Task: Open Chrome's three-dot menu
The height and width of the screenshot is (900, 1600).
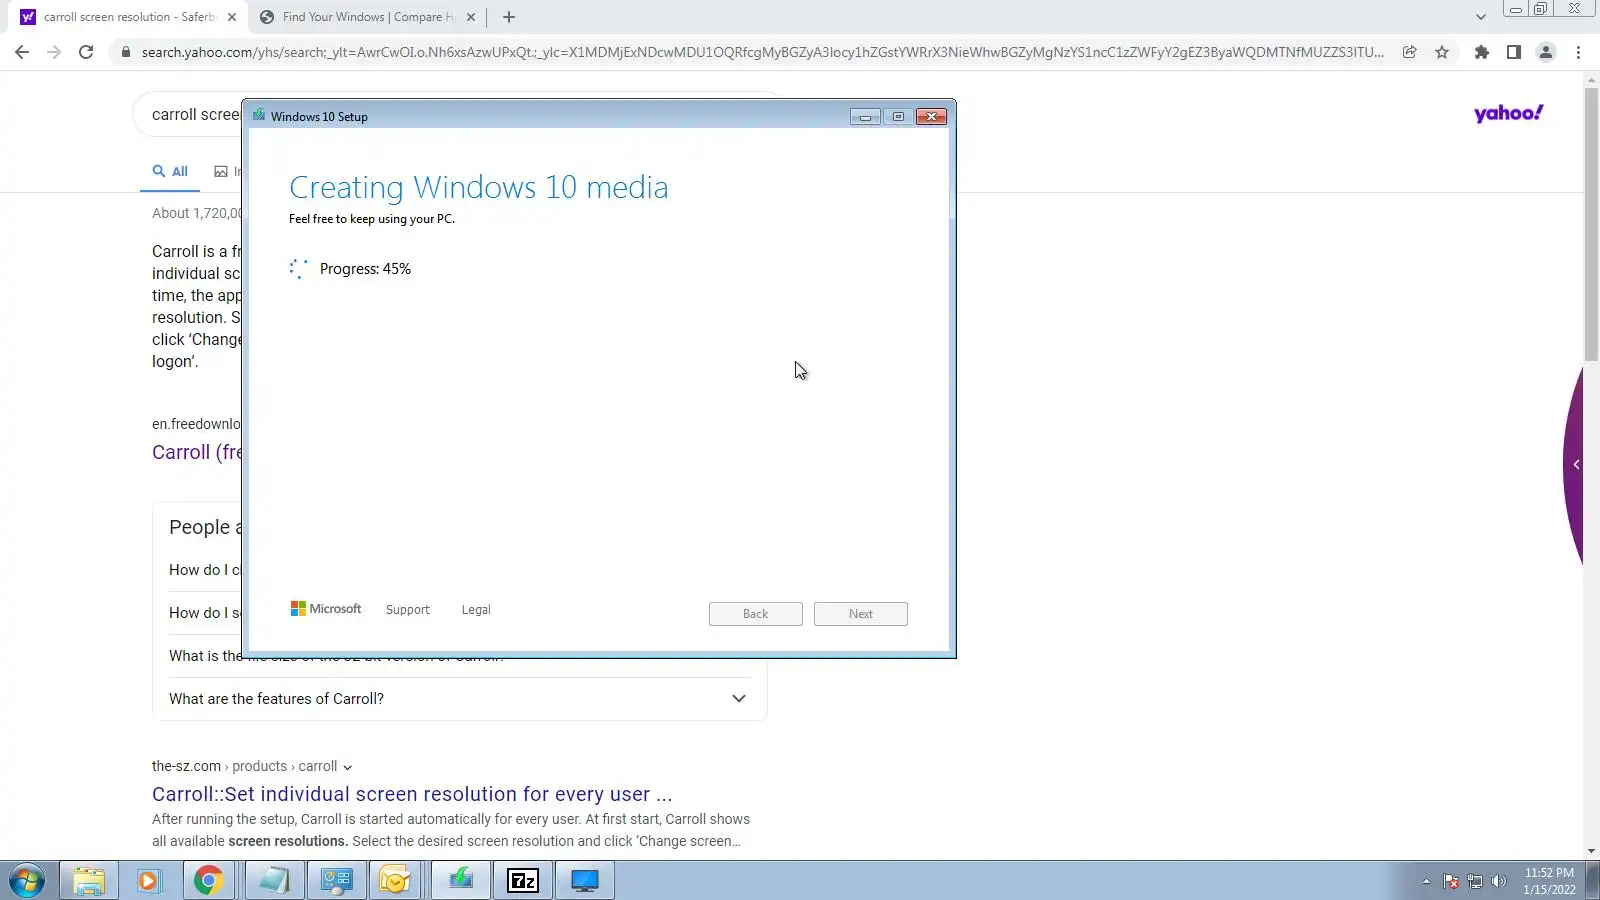Action: tap(1579, 52)
